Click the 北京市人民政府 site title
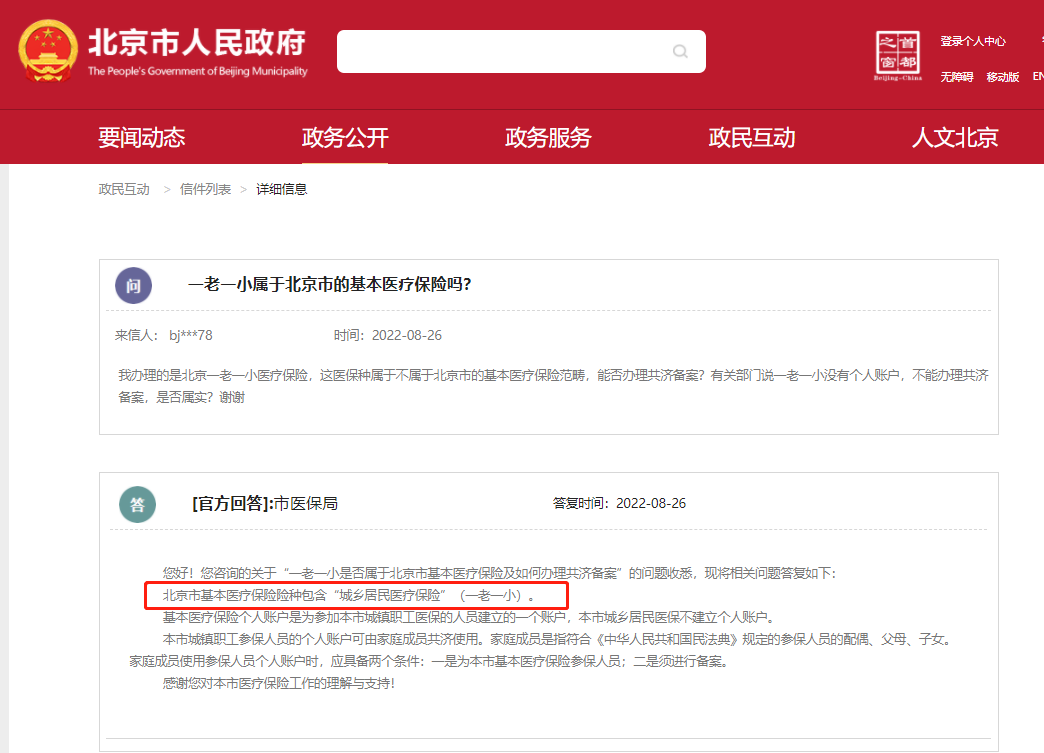Viewport: 1044px width, 753px height. 197,44
